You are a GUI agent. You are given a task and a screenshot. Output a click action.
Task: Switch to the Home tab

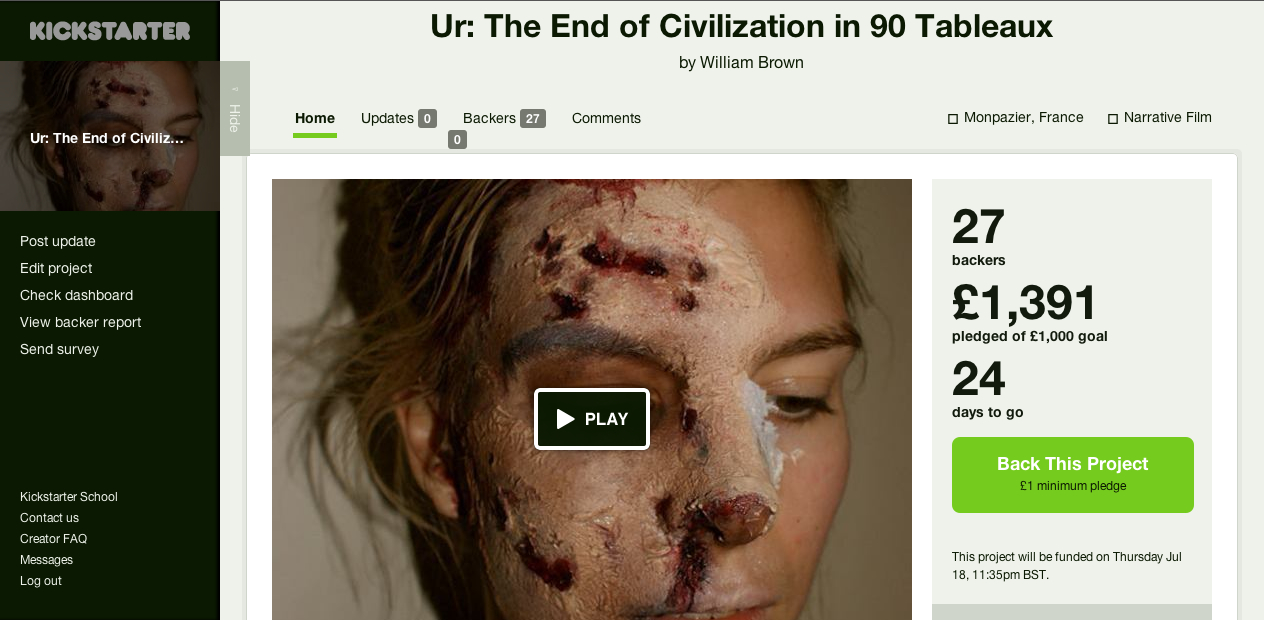coord(315,118)
